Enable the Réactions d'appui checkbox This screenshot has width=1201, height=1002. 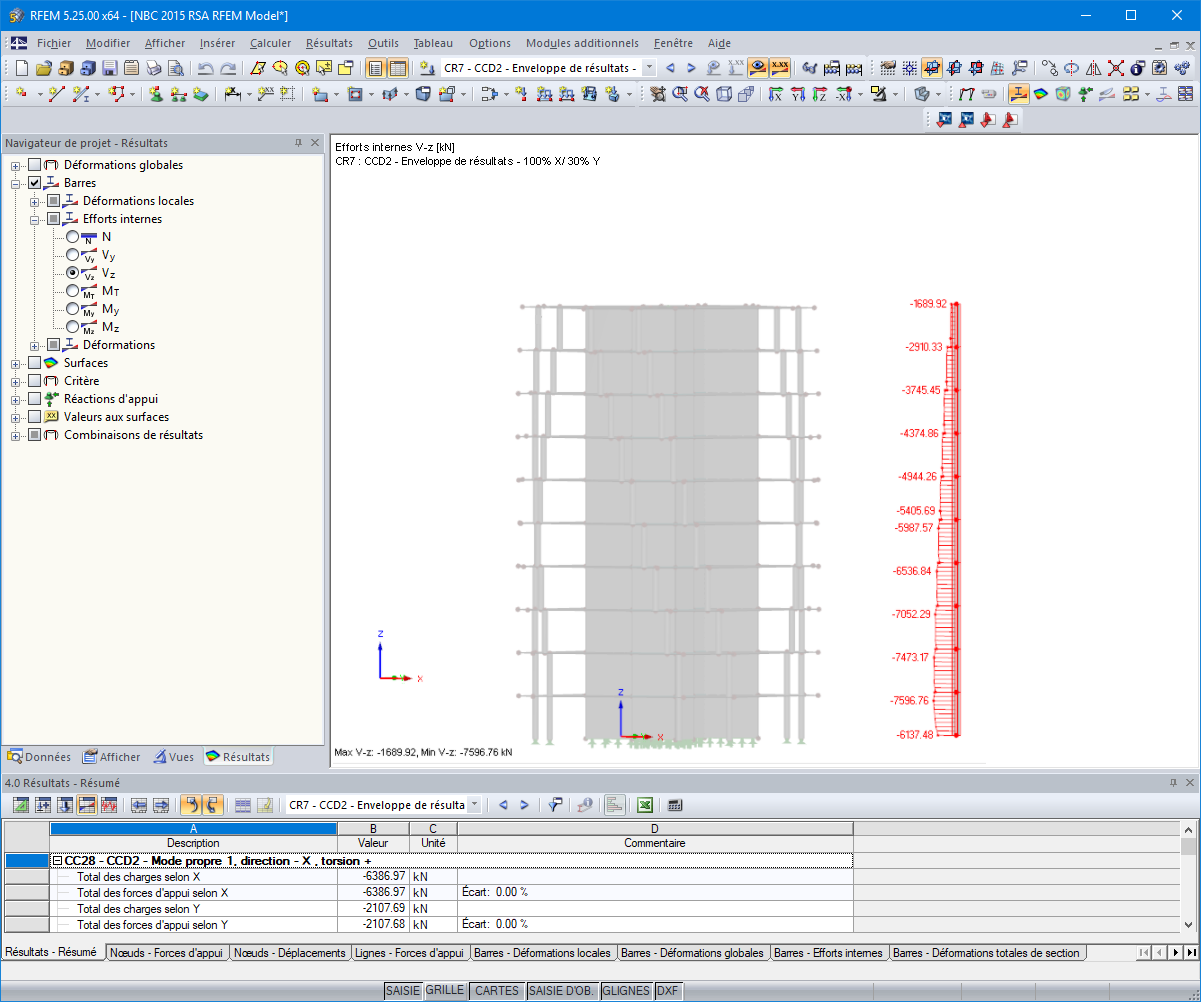click(x=35, y=399)
